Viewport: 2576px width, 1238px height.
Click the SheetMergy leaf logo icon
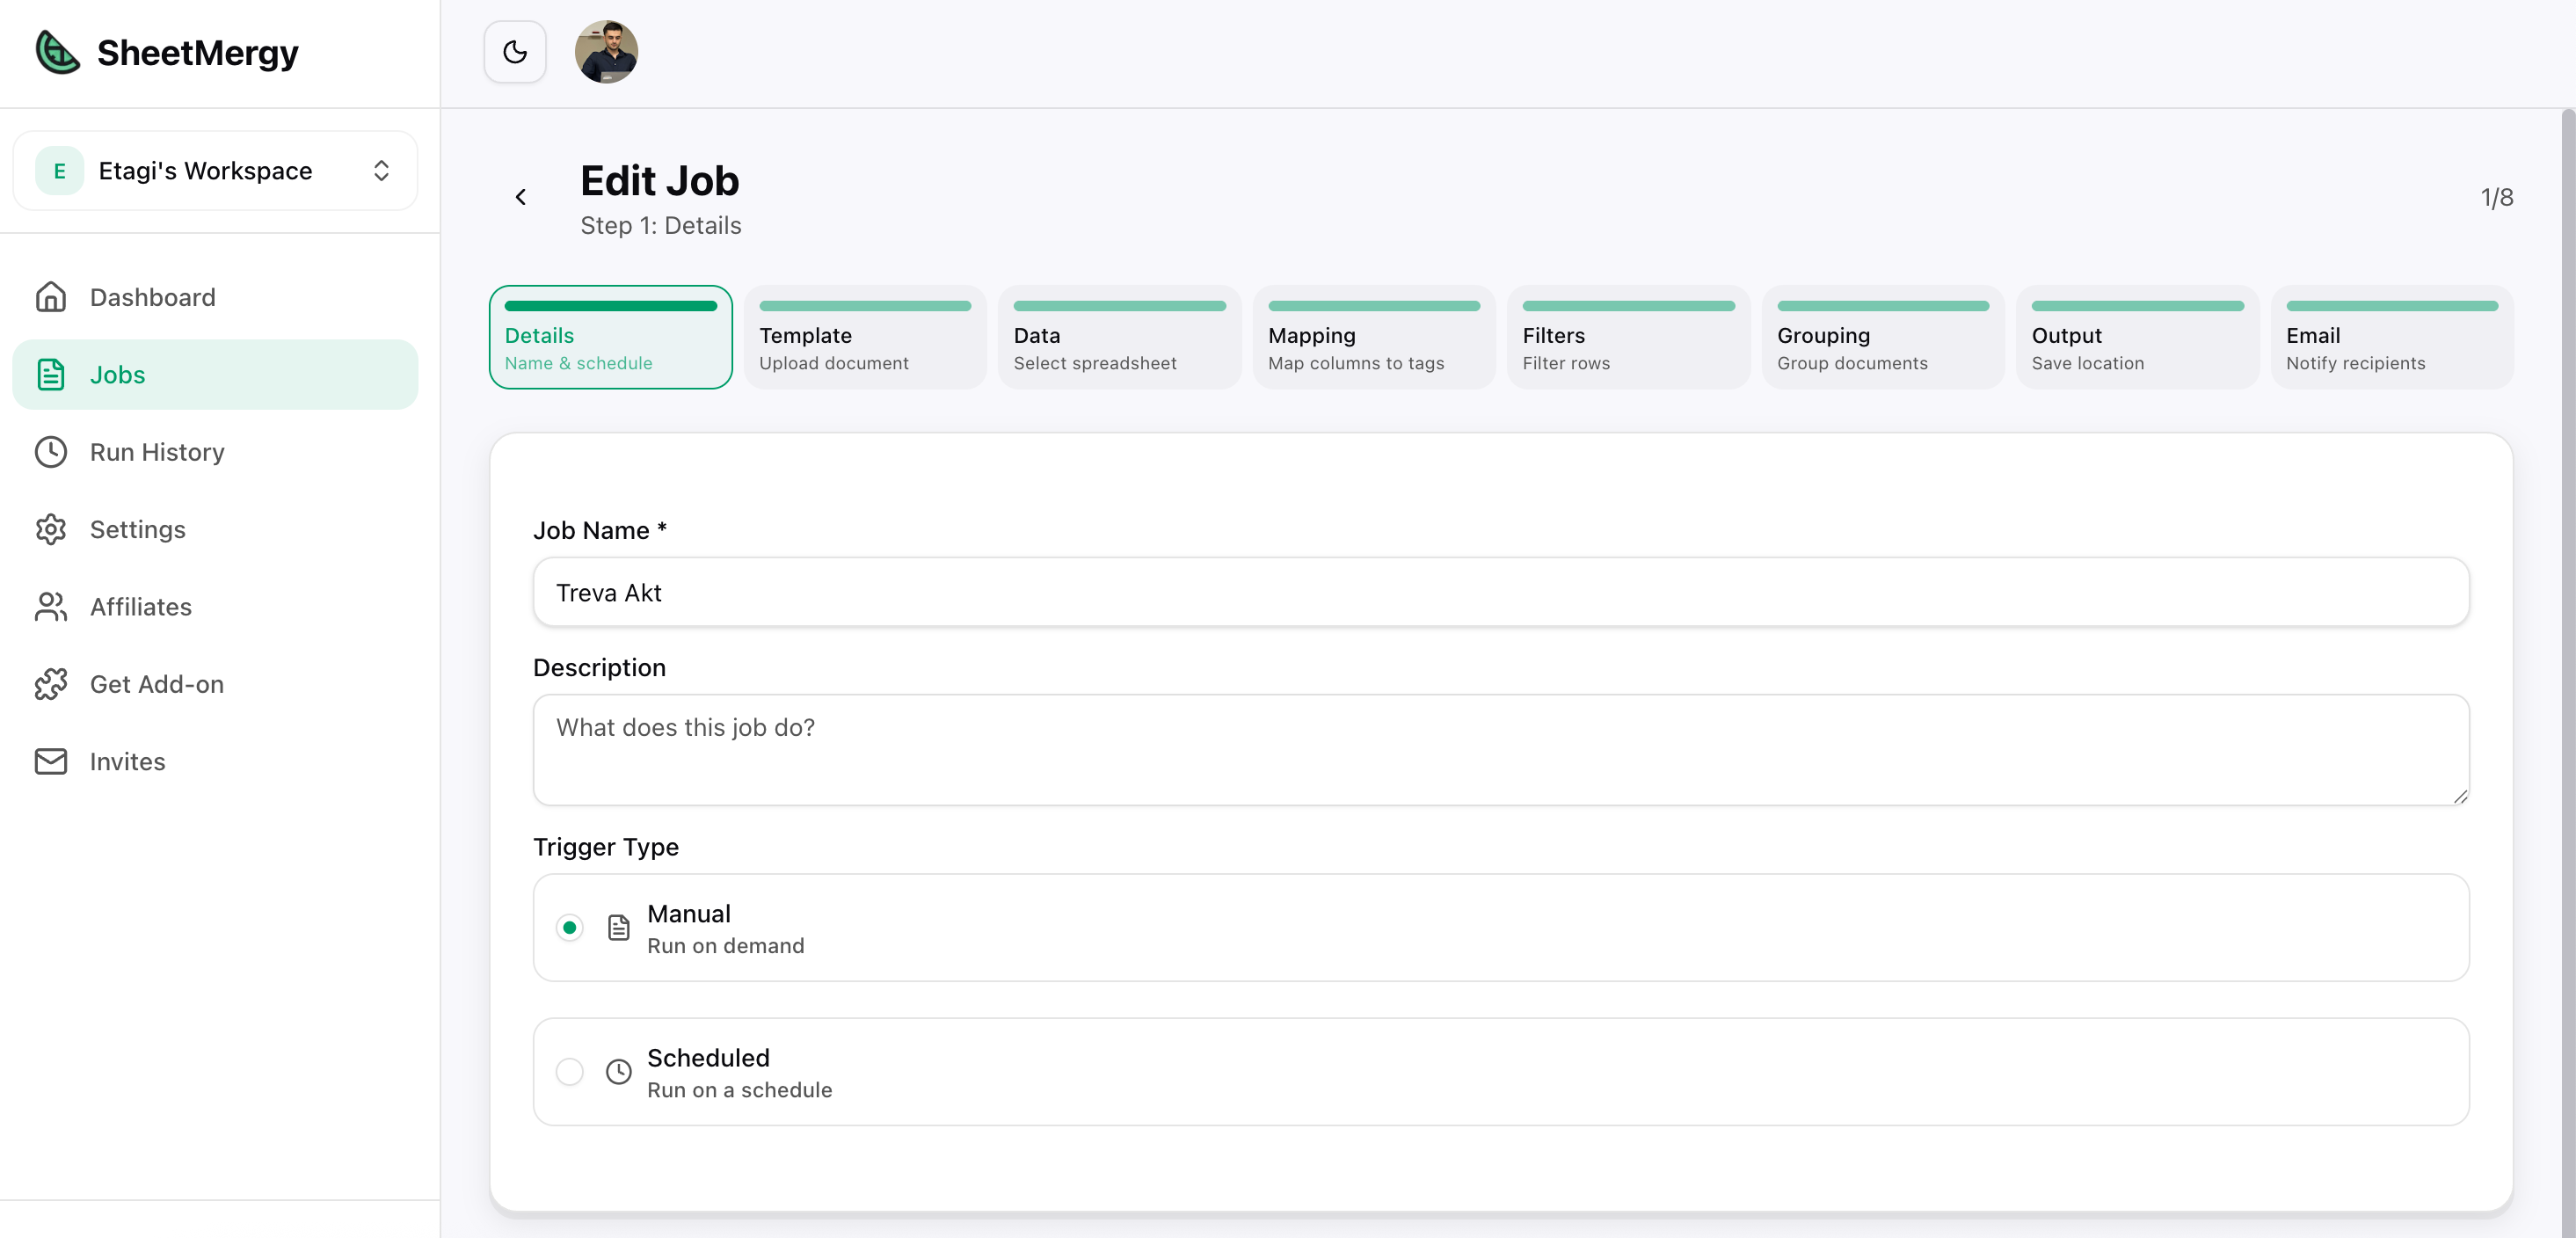[x=57, y=52]
